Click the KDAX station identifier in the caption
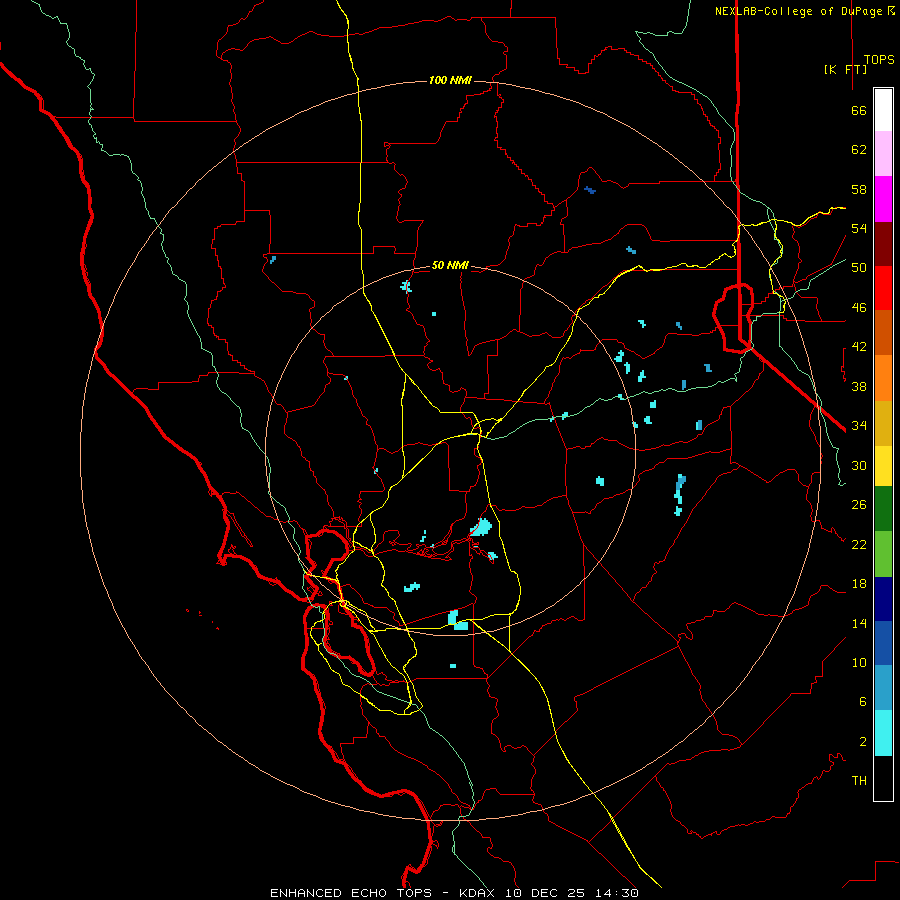 coord(478,893)
